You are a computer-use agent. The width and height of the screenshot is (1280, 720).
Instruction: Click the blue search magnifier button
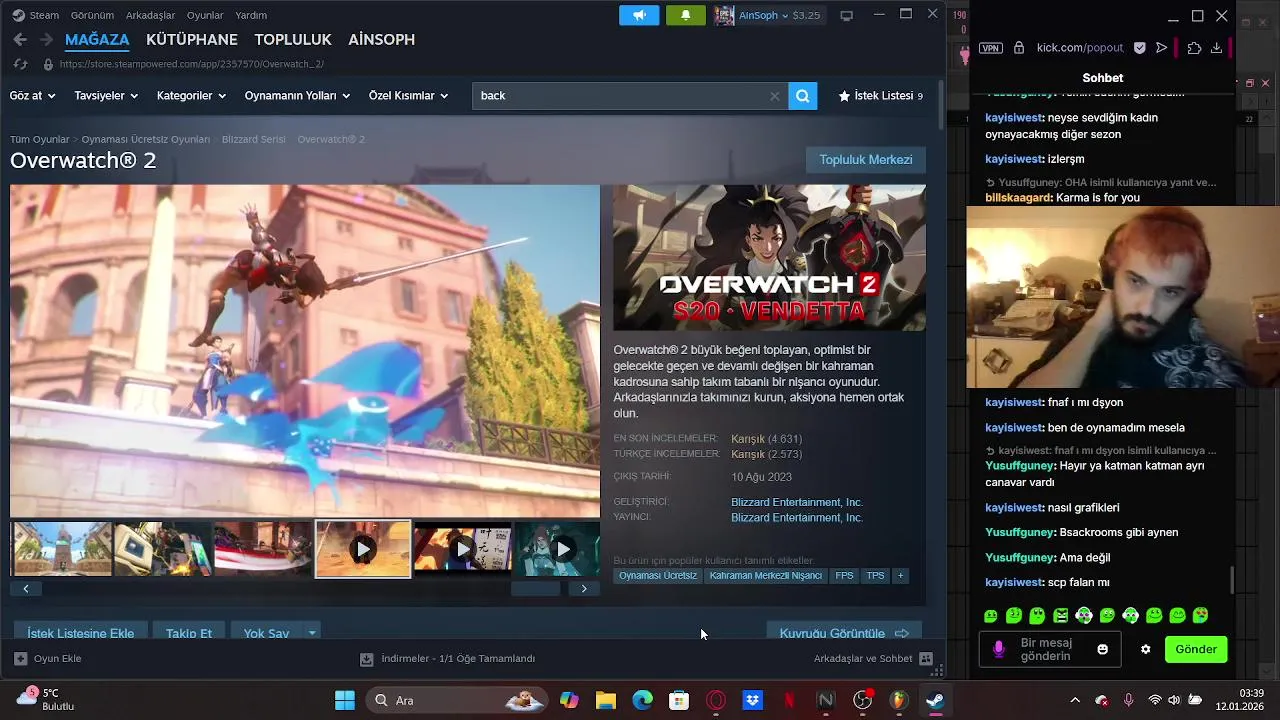[x=802, y=96]
